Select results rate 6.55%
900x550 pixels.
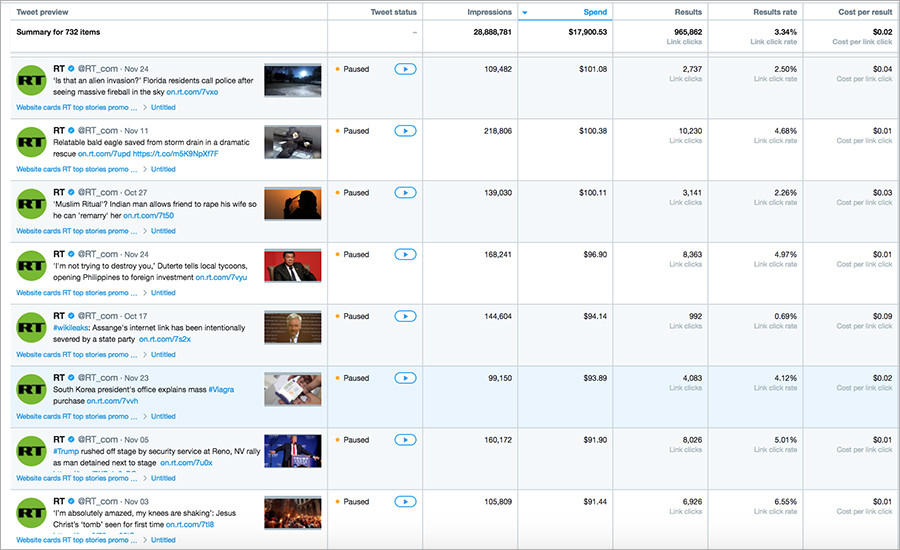(x=785, y=502)
